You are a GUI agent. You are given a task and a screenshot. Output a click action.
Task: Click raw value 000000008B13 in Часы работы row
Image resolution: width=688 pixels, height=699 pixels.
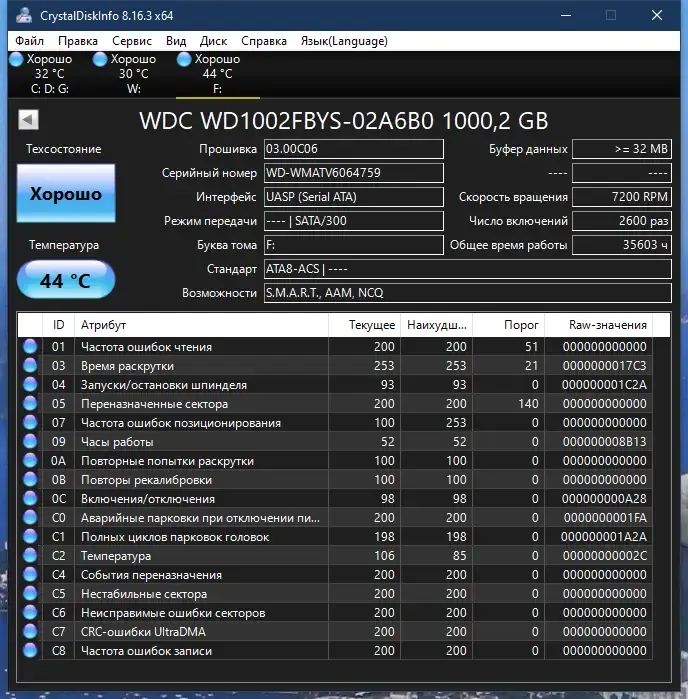point(604,442)
